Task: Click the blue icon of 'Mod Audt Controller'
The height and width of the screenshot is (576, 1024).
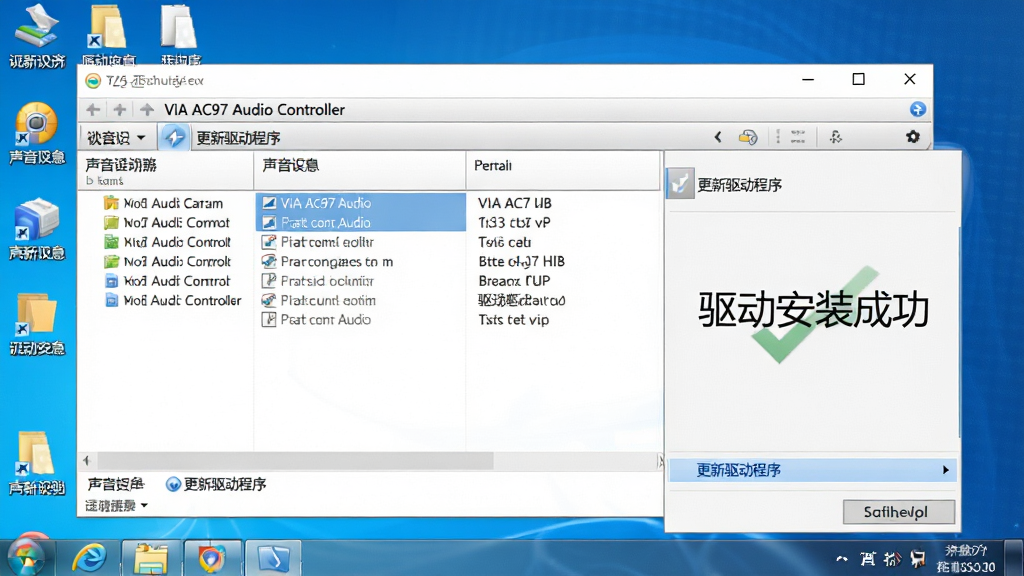Action: [x=112, y=300]
